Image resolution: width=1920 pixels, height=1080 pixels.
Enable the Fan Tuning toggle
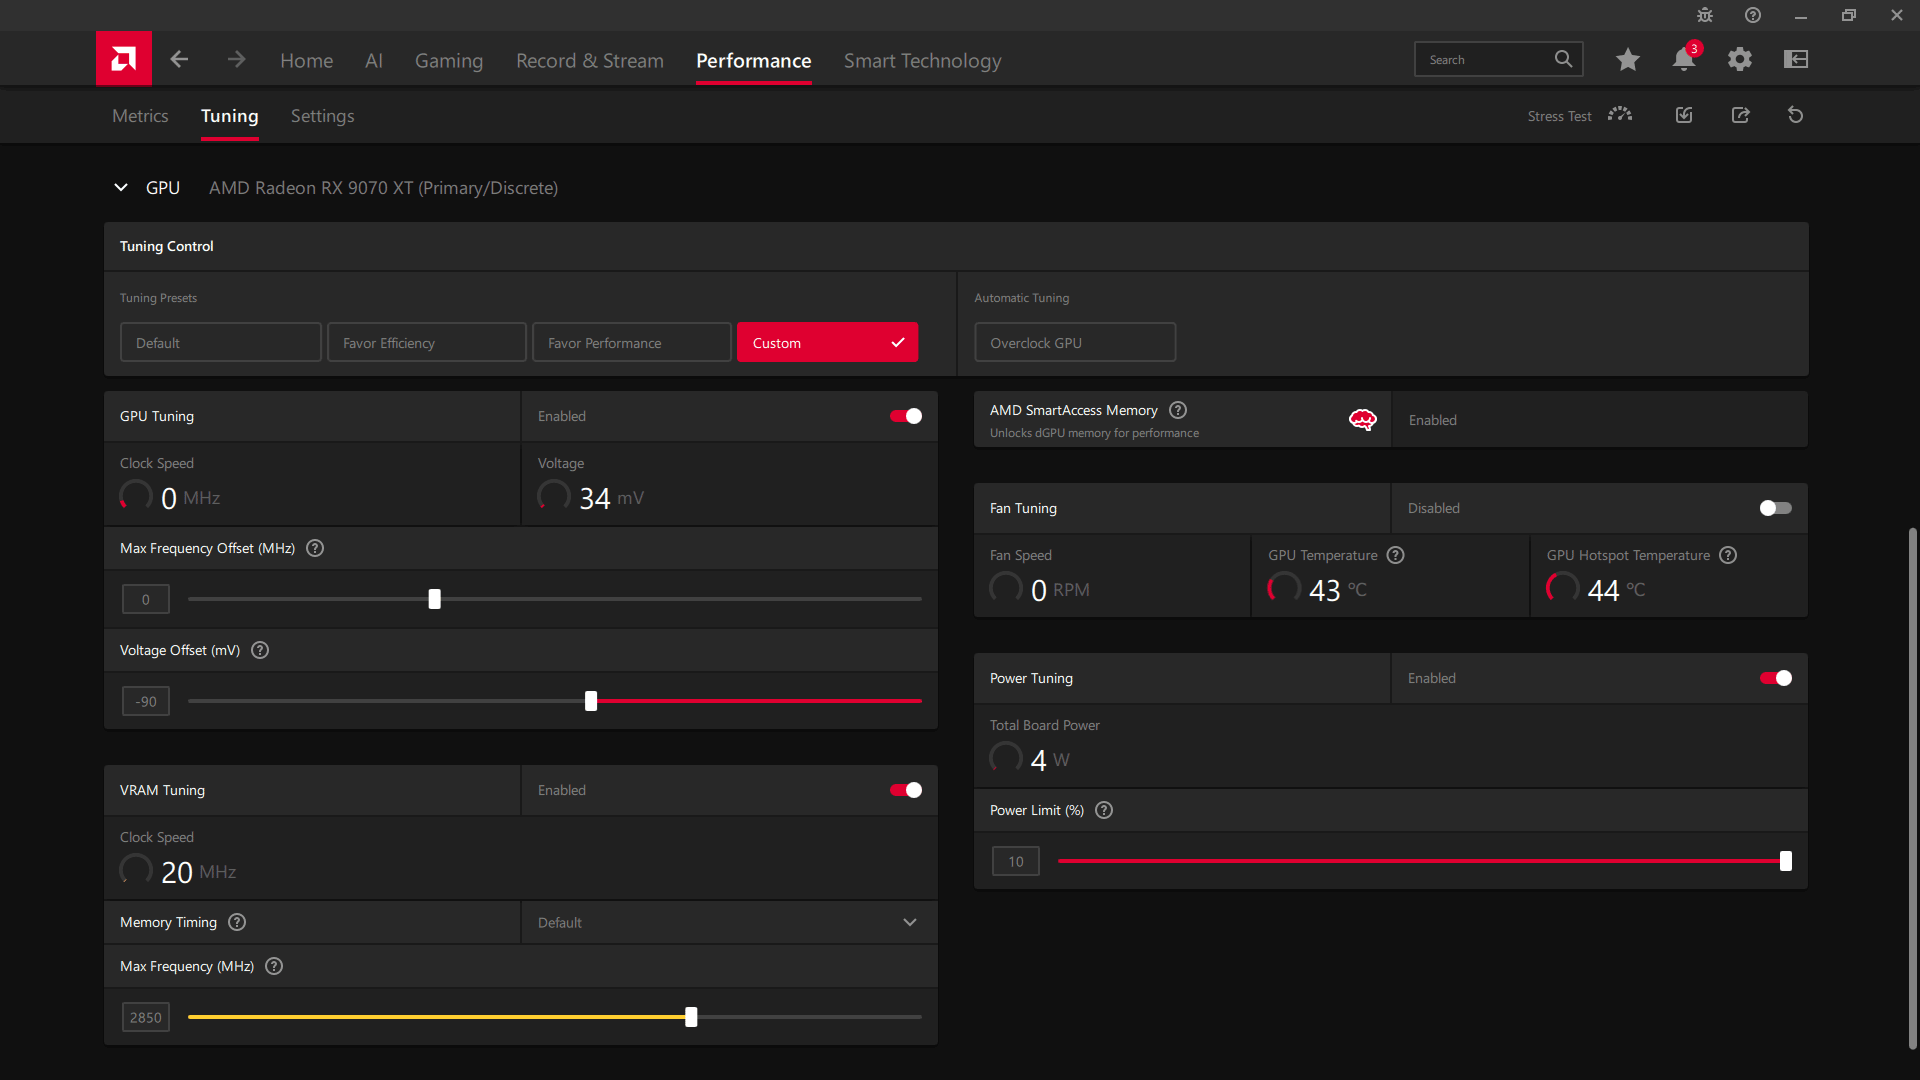tap(1775, 508)
